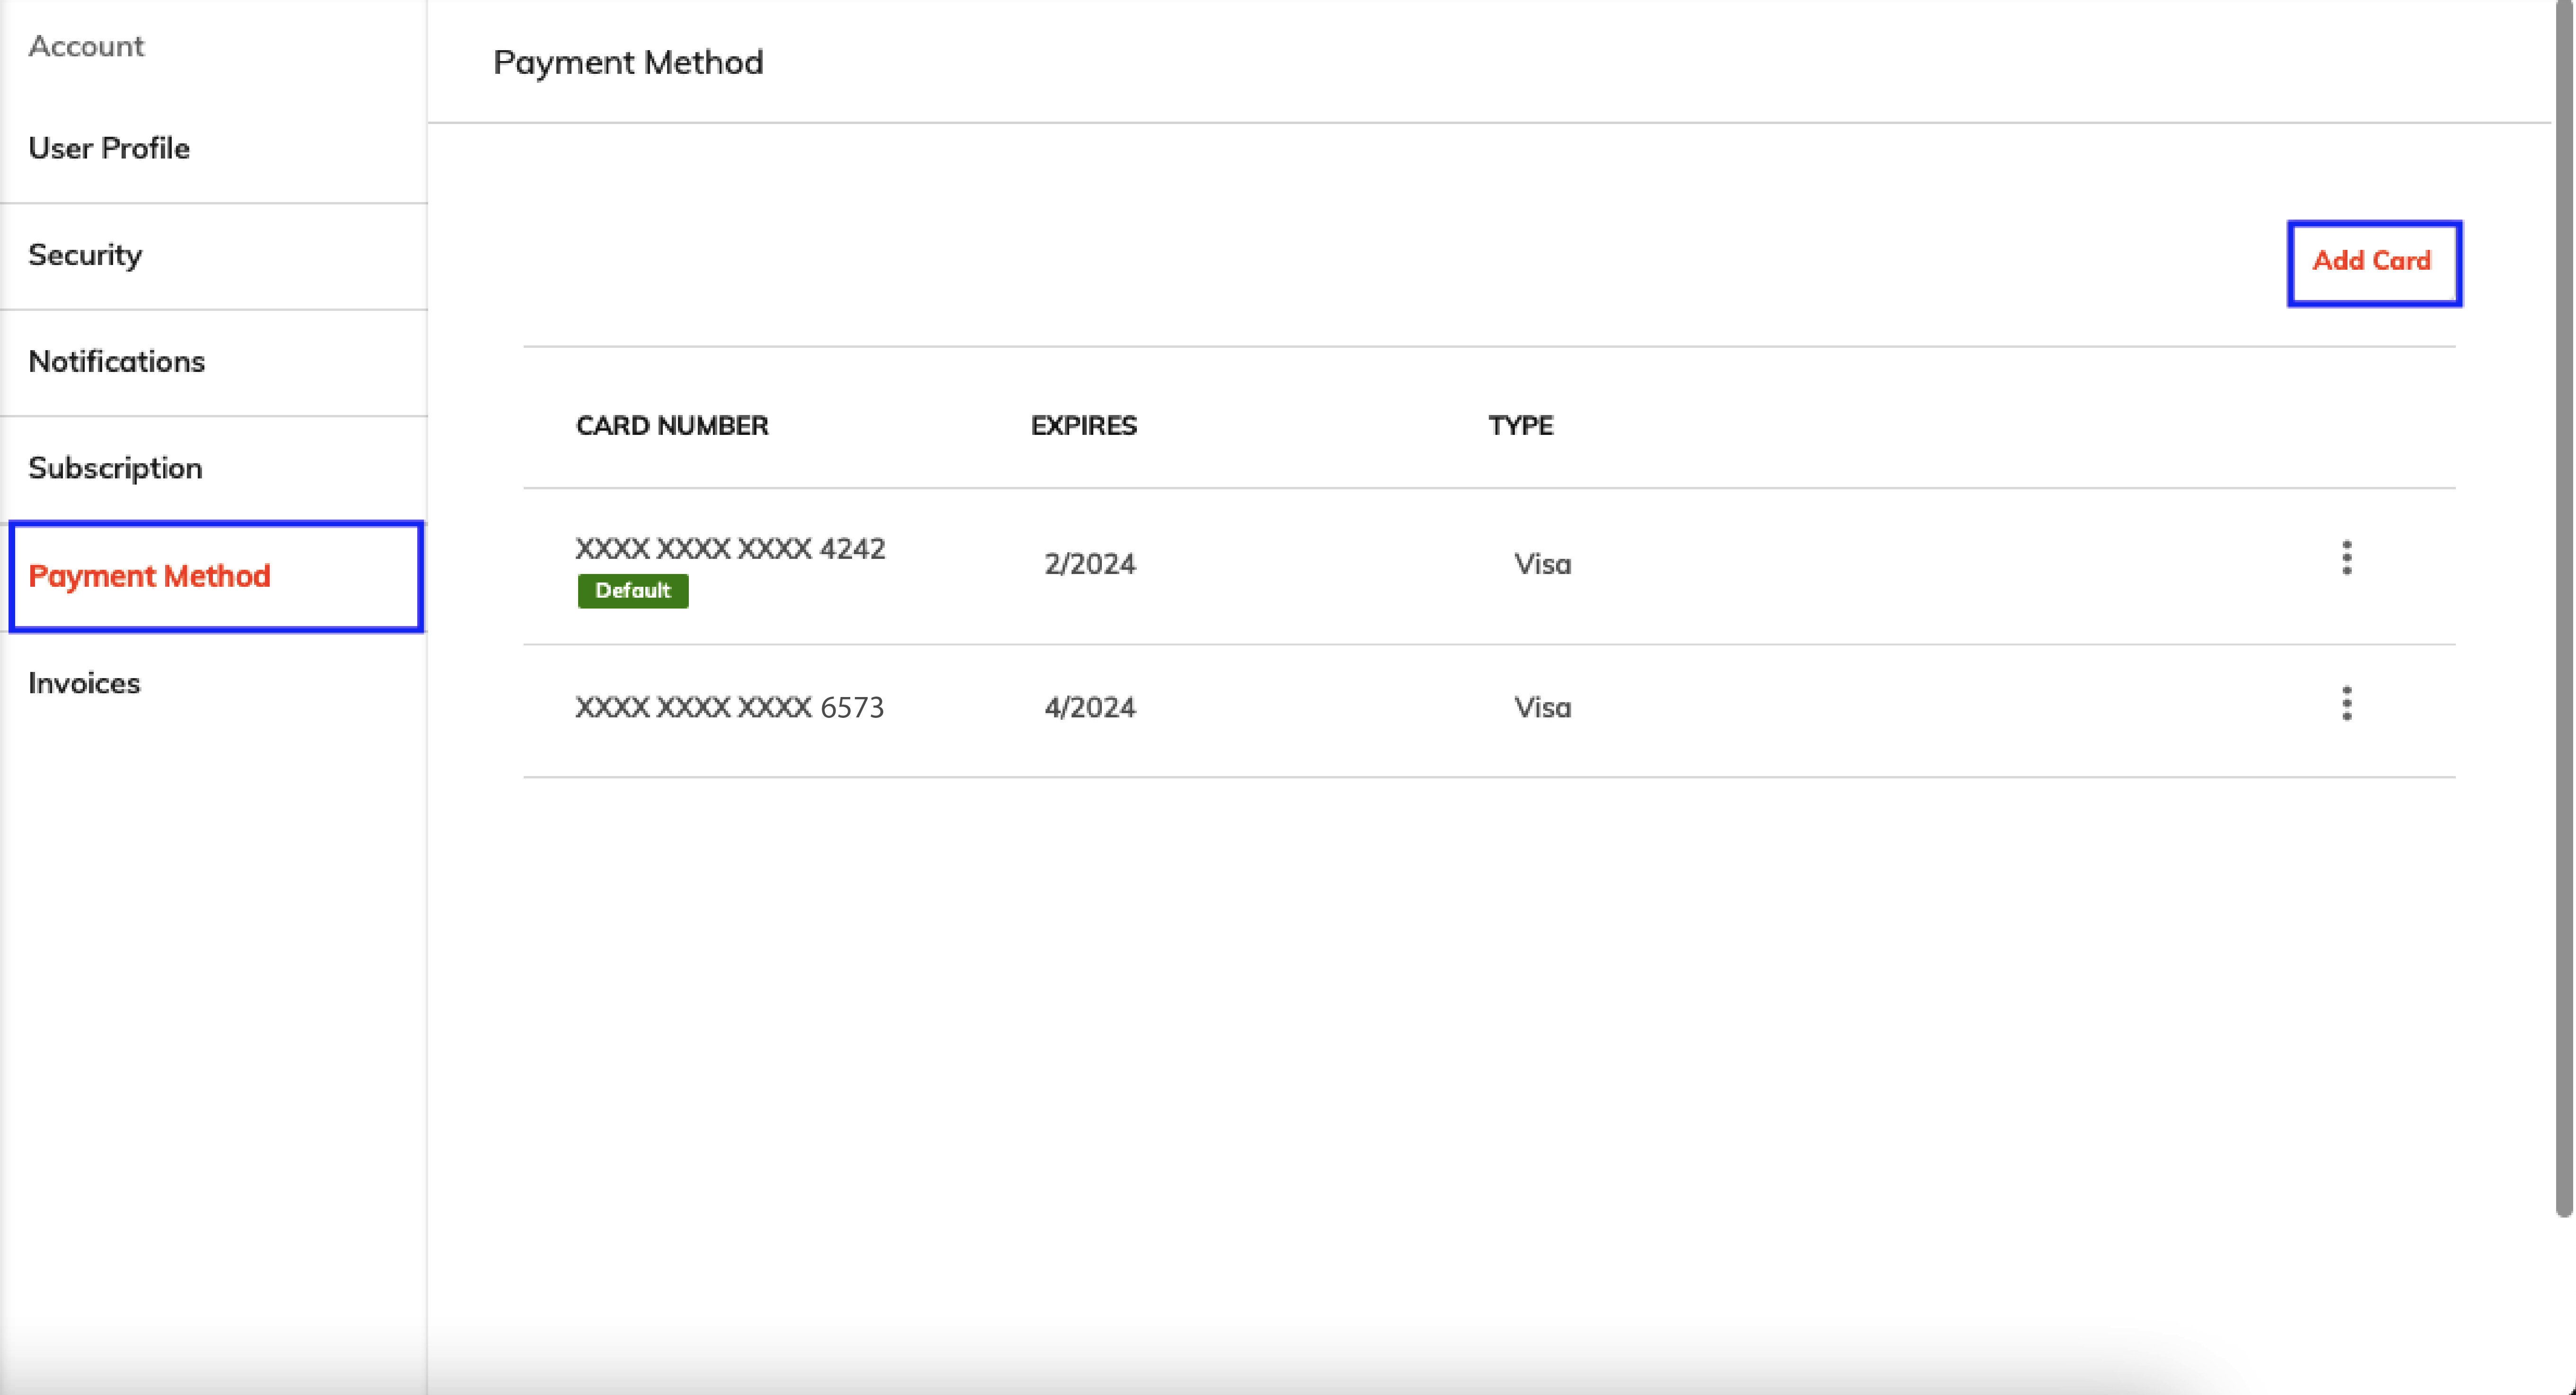Open options menu for card ending 4242
Viewport: 2576px width, 1395px height.
coord(2346,558)
